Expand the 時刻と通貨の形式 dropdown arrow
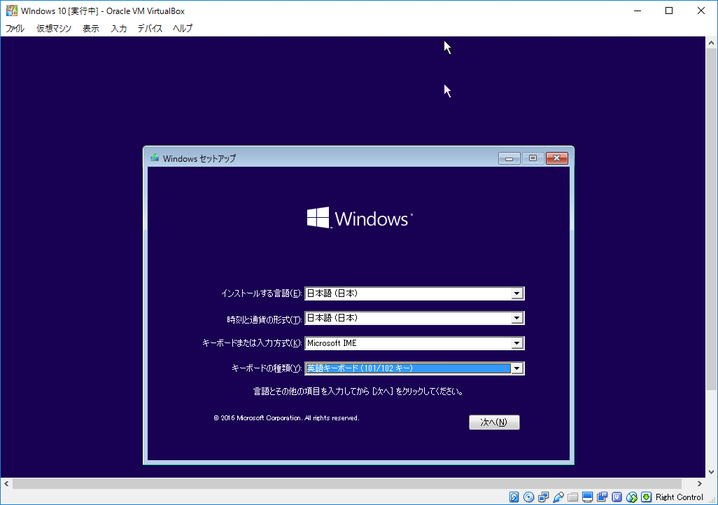 [517, 318]
